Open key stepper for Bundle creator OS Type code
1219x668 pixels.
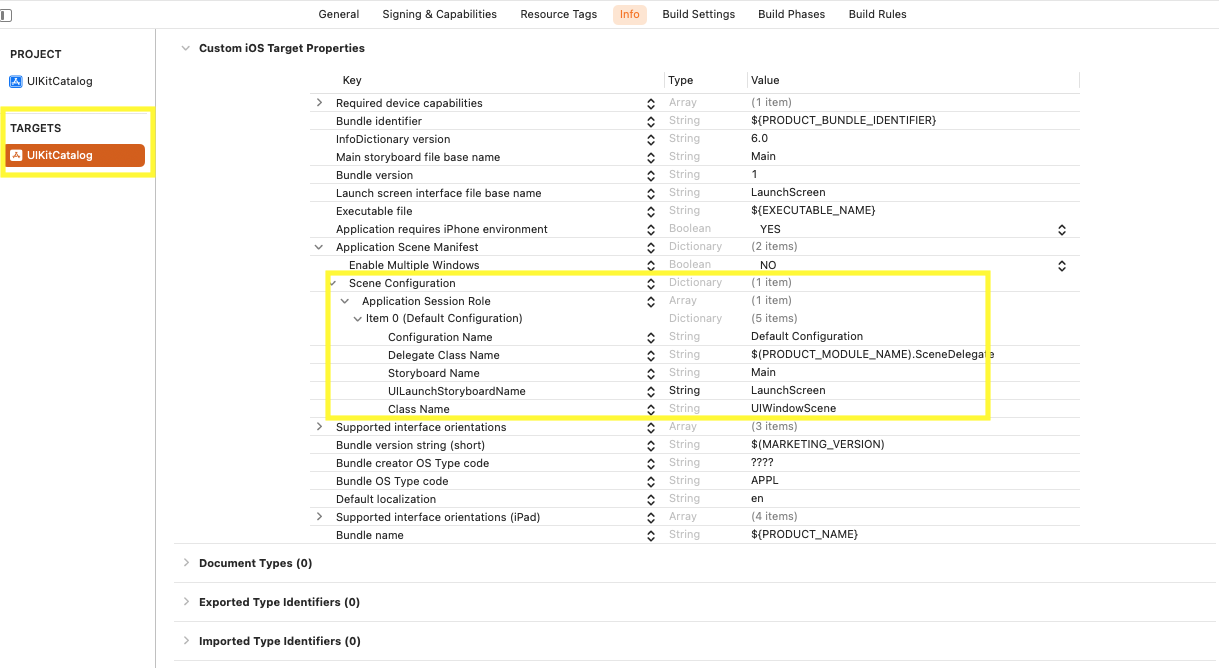pos(651,463)
